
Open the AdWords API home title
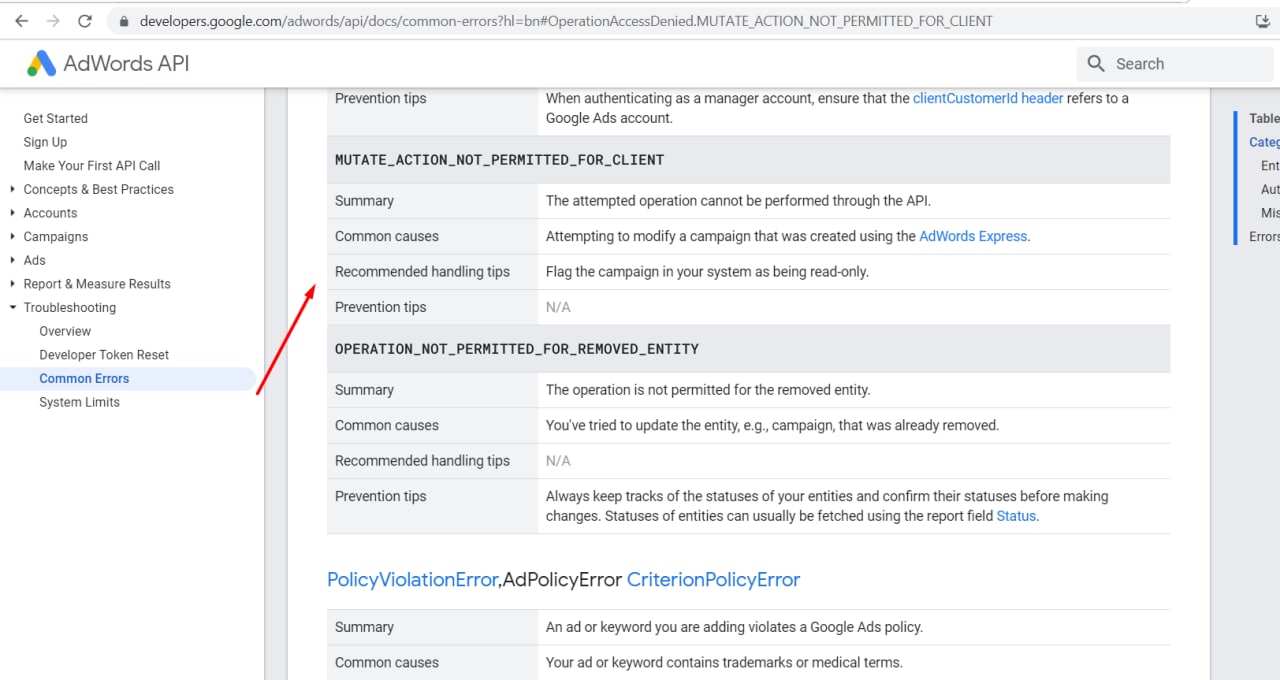[126, 64]
